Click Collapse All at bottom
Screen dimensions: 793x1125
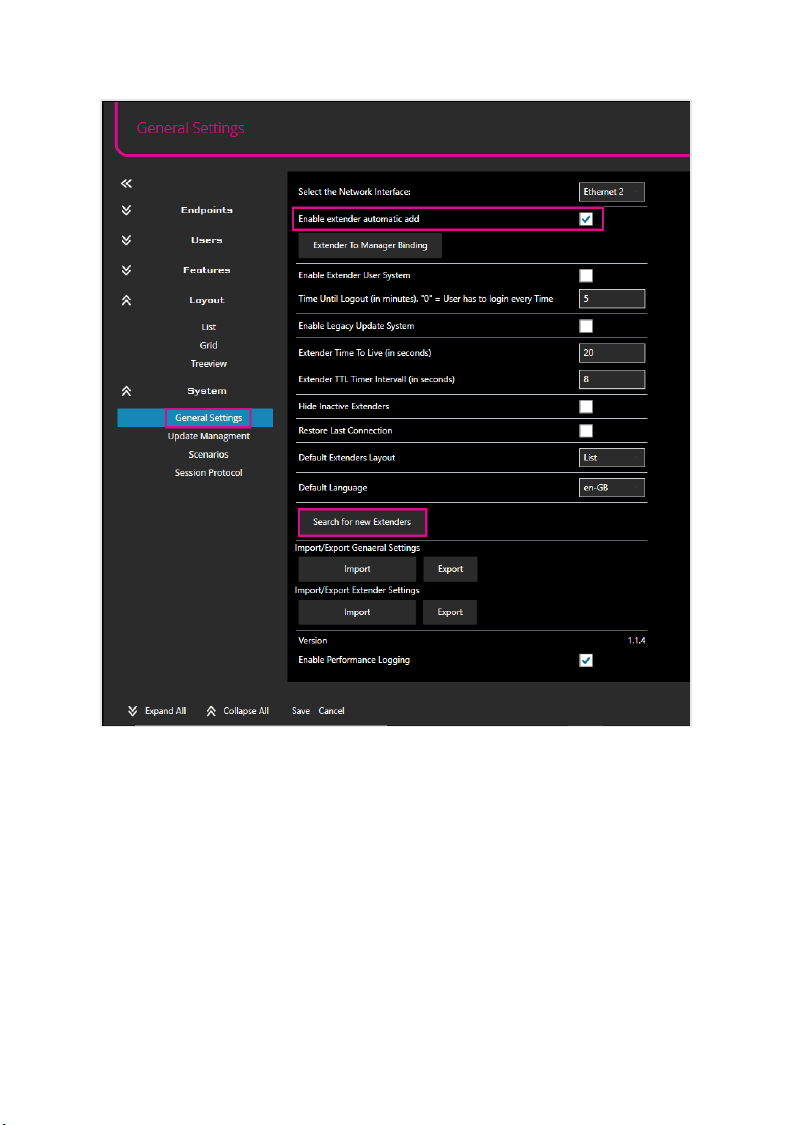coord(245,711)
